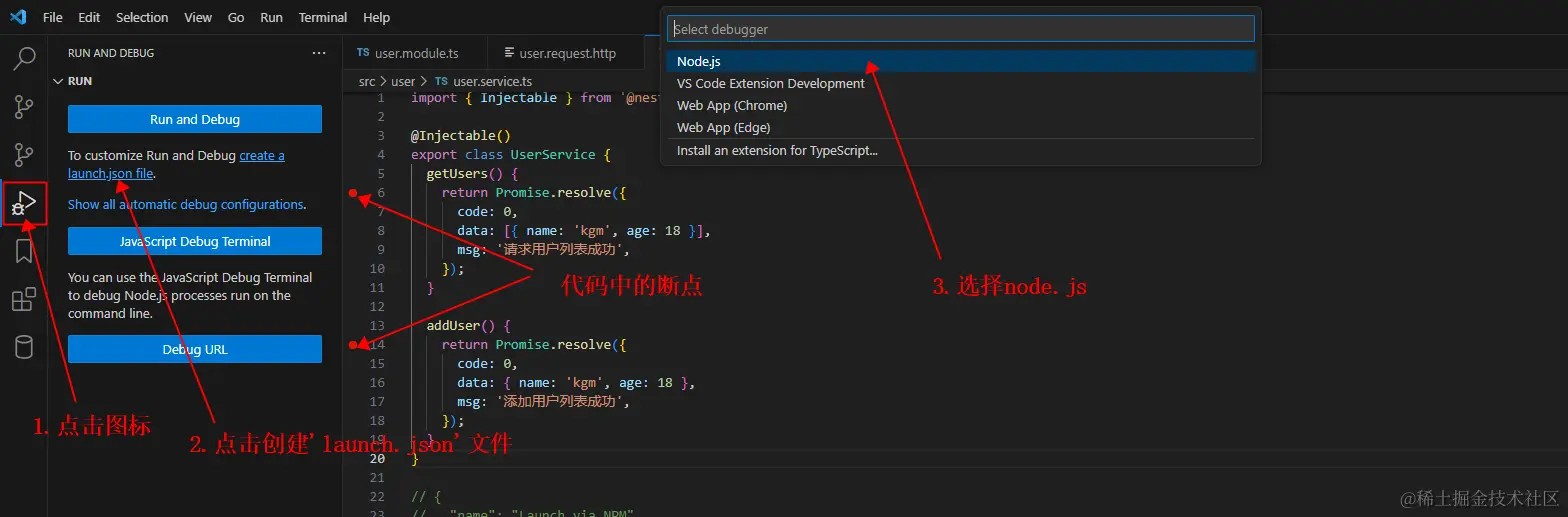Click the user folder breadcrumb segment
This screenshot has height=517, width=1568.
click(403, 81)
